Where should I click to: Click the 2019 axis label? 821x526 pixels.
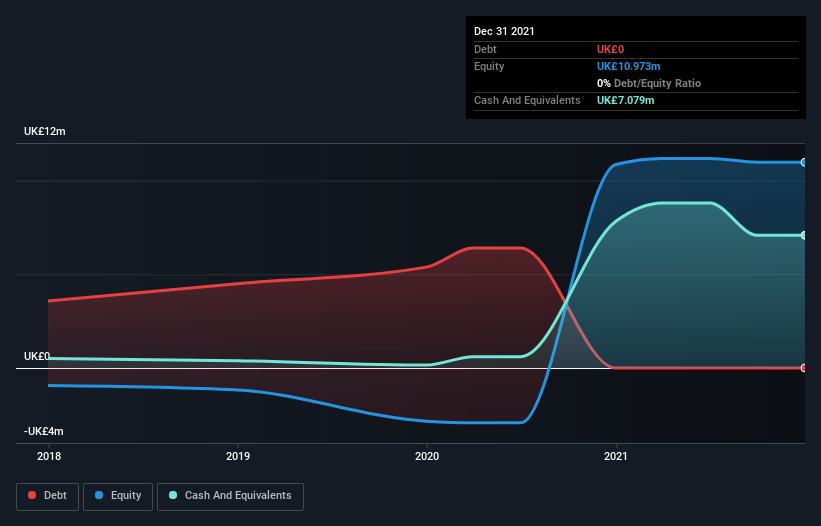pyautogui.click(x=238, y=456)
